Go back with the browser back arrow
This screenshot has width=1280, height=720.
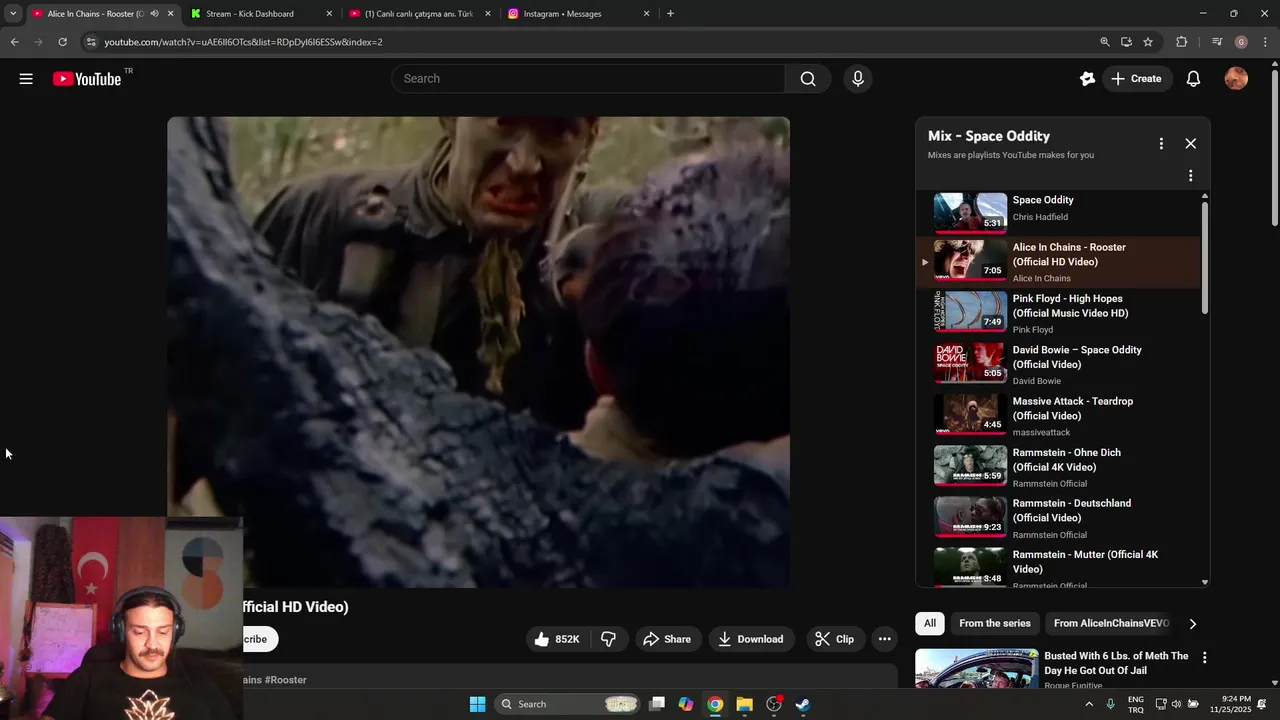tap(14, 42)
